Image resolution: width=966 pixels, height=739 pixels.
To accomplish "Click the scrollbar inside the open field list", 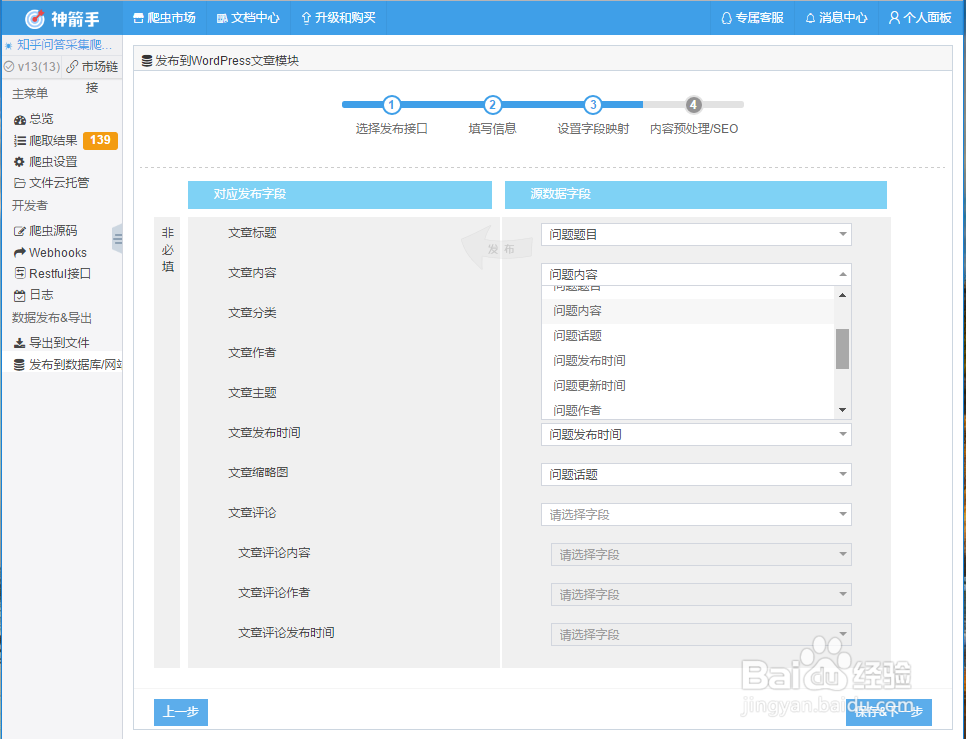I will [841, 350].
